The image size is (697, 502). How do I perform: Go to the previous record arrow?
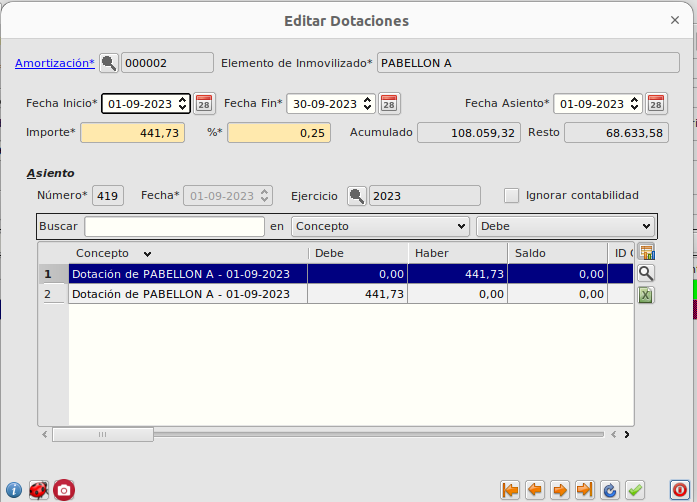535,490
